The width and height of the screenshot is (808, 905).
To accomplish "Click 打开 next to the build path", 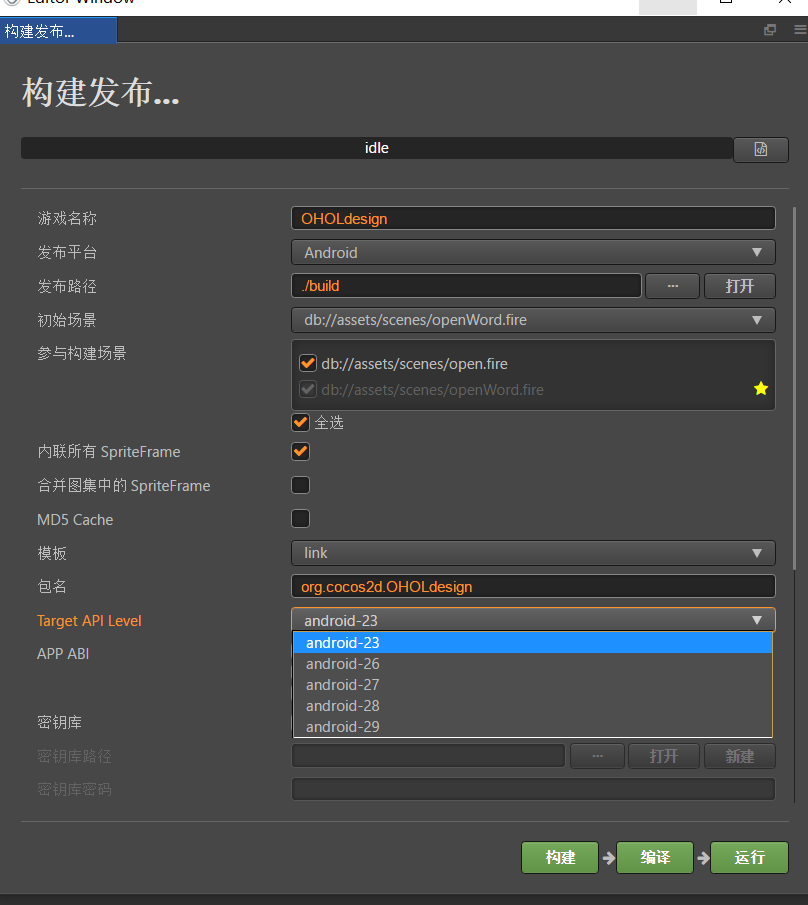I will tap(740, 286).
